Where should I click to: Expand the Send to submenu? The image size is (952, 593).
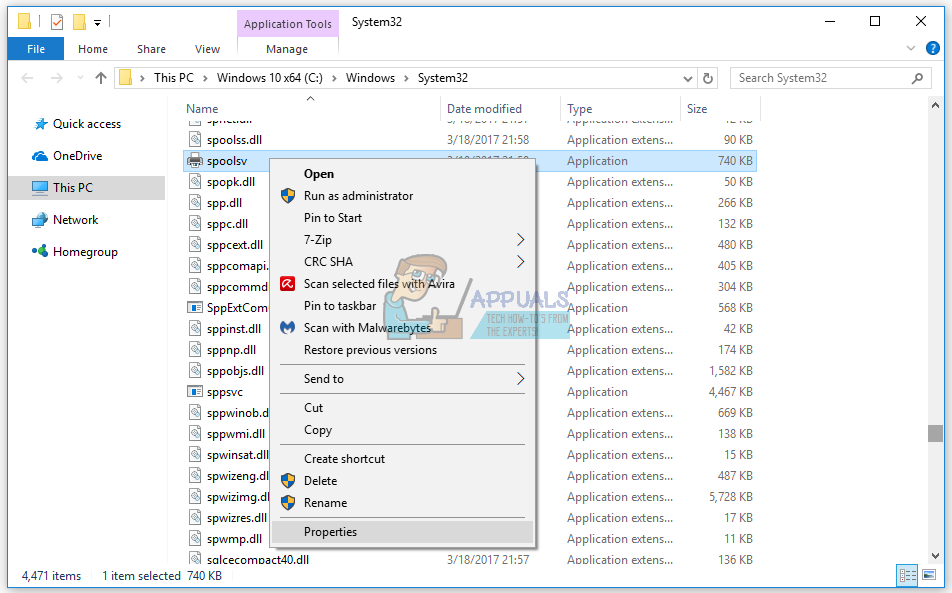tap(402, 379)
